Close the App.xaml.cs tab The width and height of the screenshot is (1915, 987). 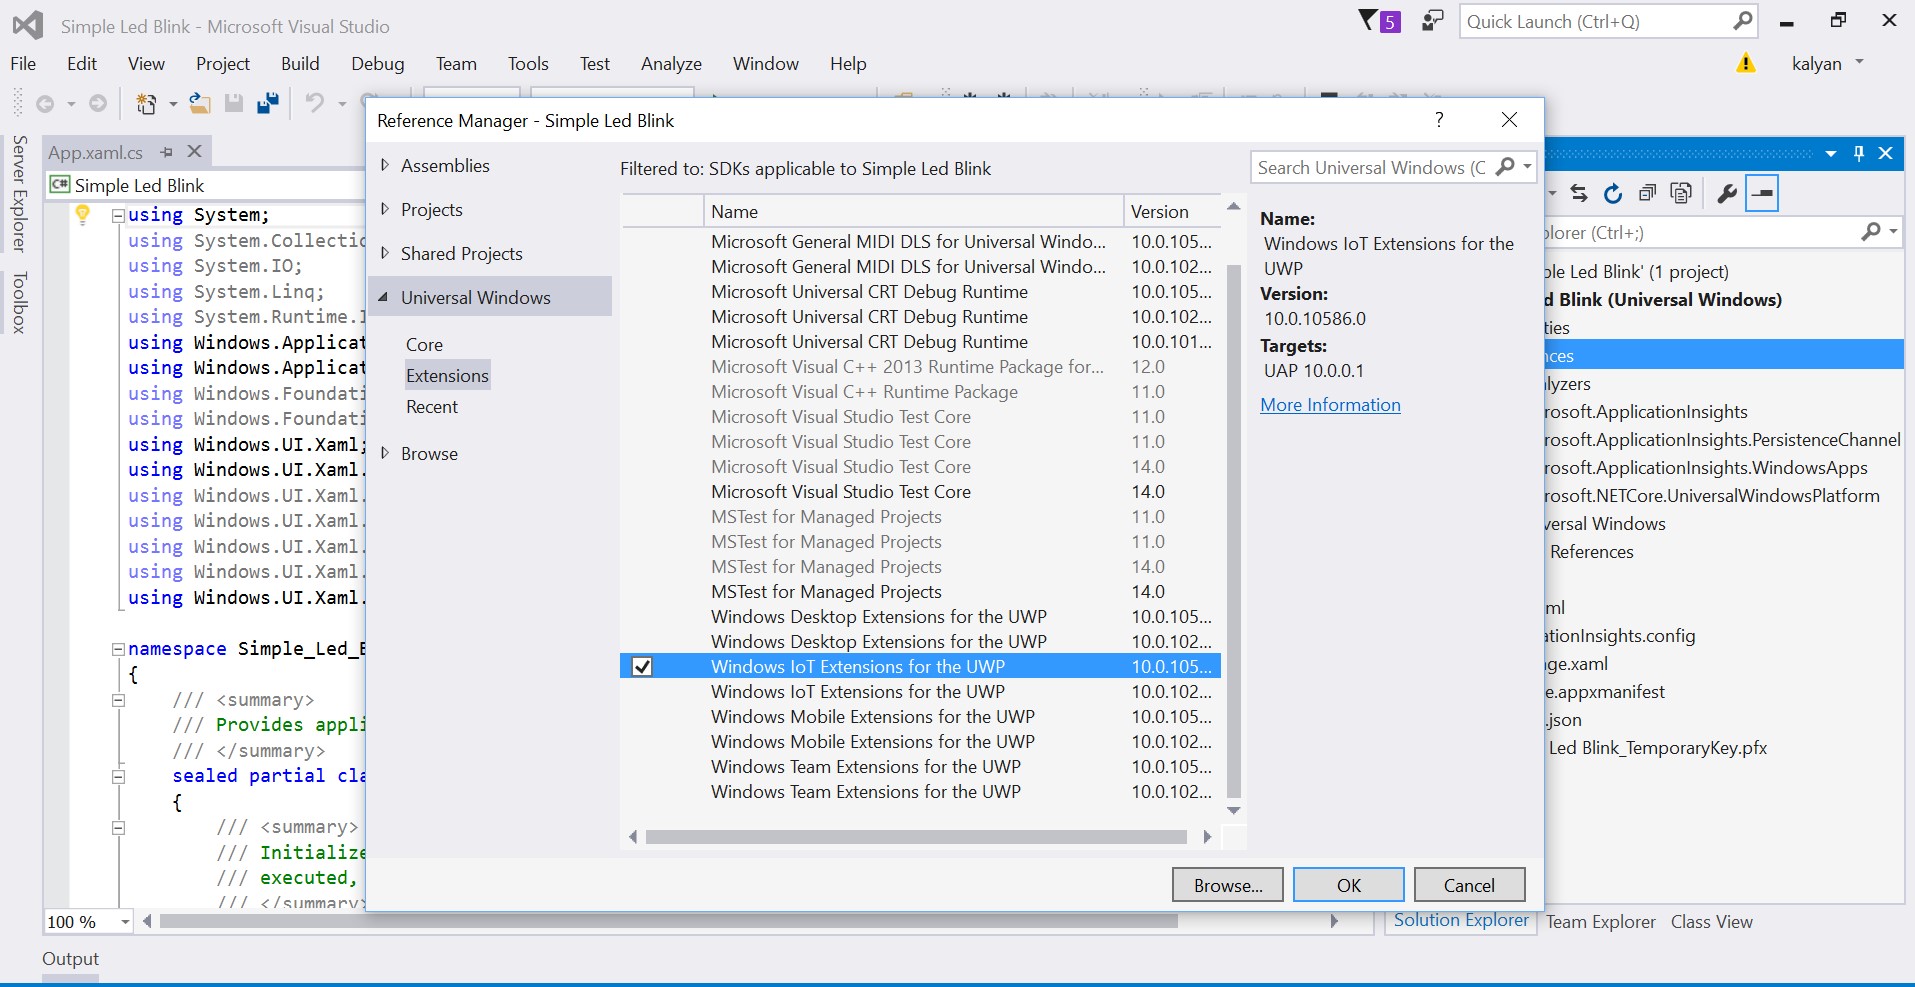[x=195, y=151]
